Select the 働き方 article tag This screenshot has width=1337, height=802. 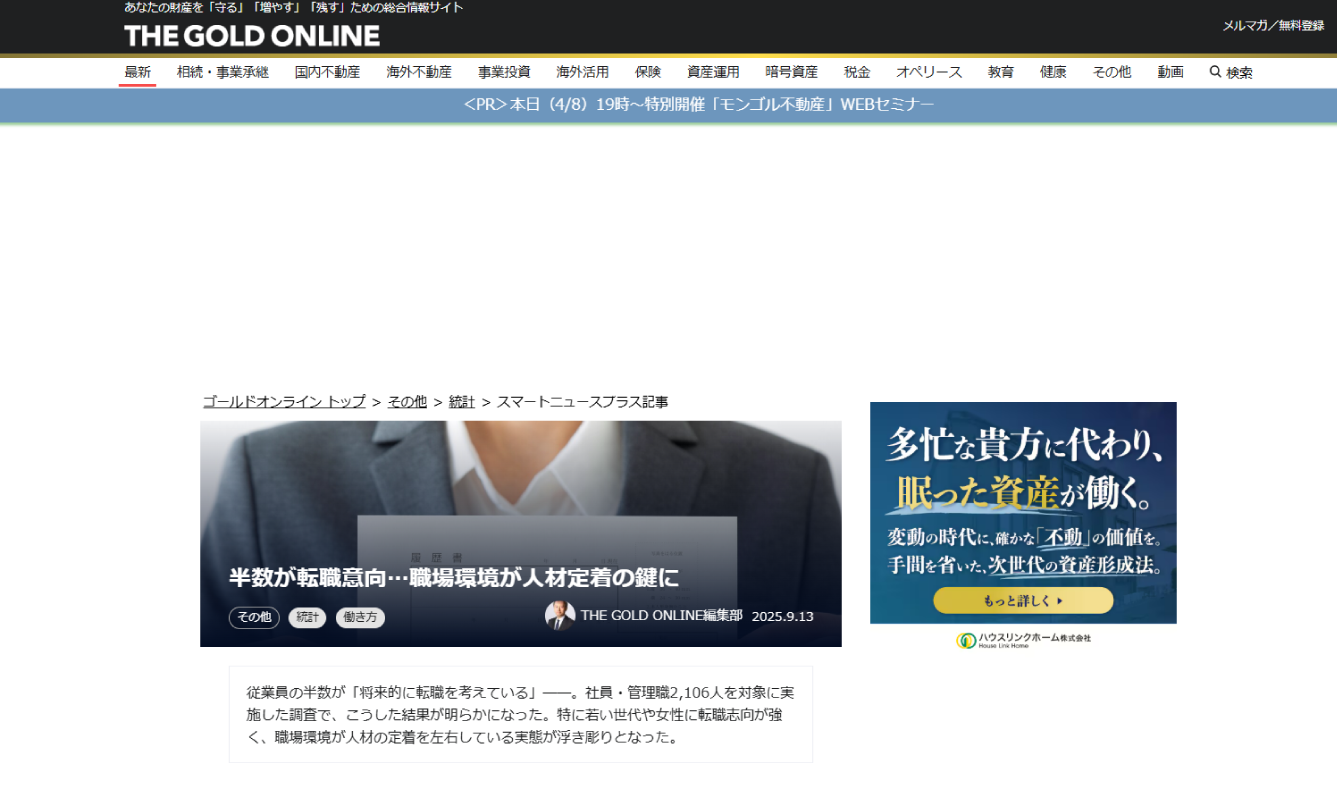[360, 618]
